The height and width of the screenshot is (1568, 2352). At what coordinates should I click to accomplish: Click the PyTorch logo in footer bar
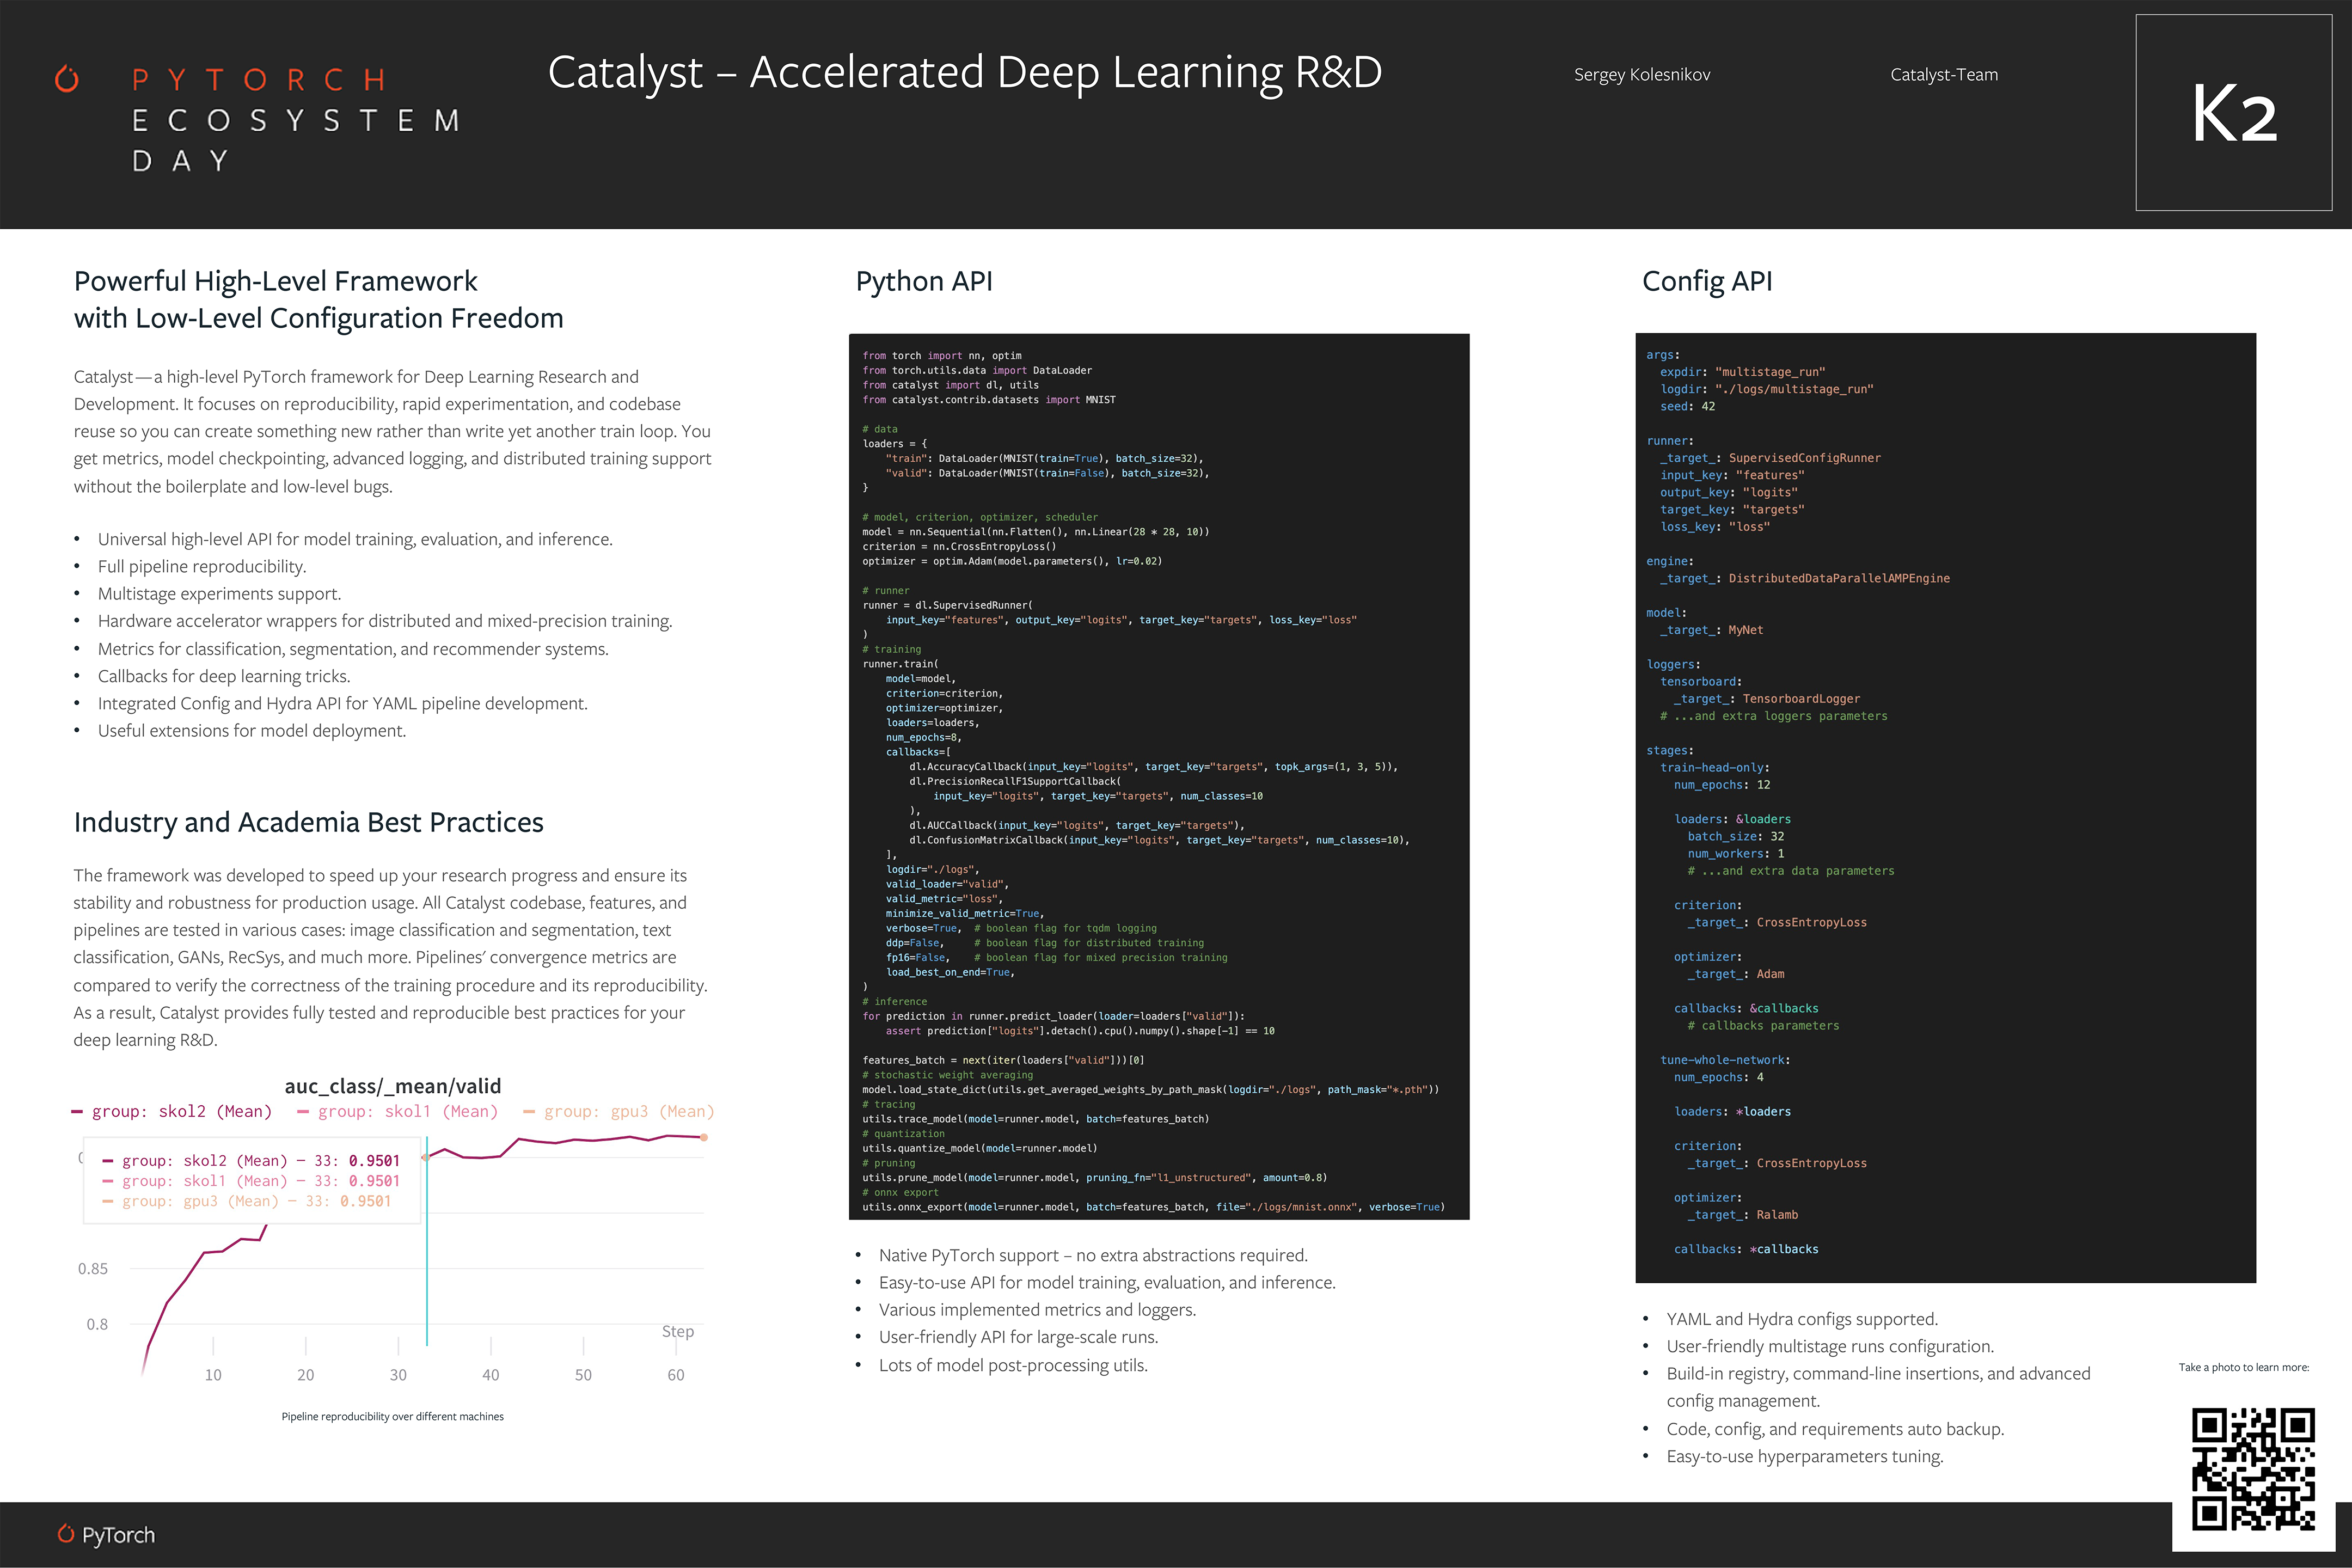(x=106, y=1535)
